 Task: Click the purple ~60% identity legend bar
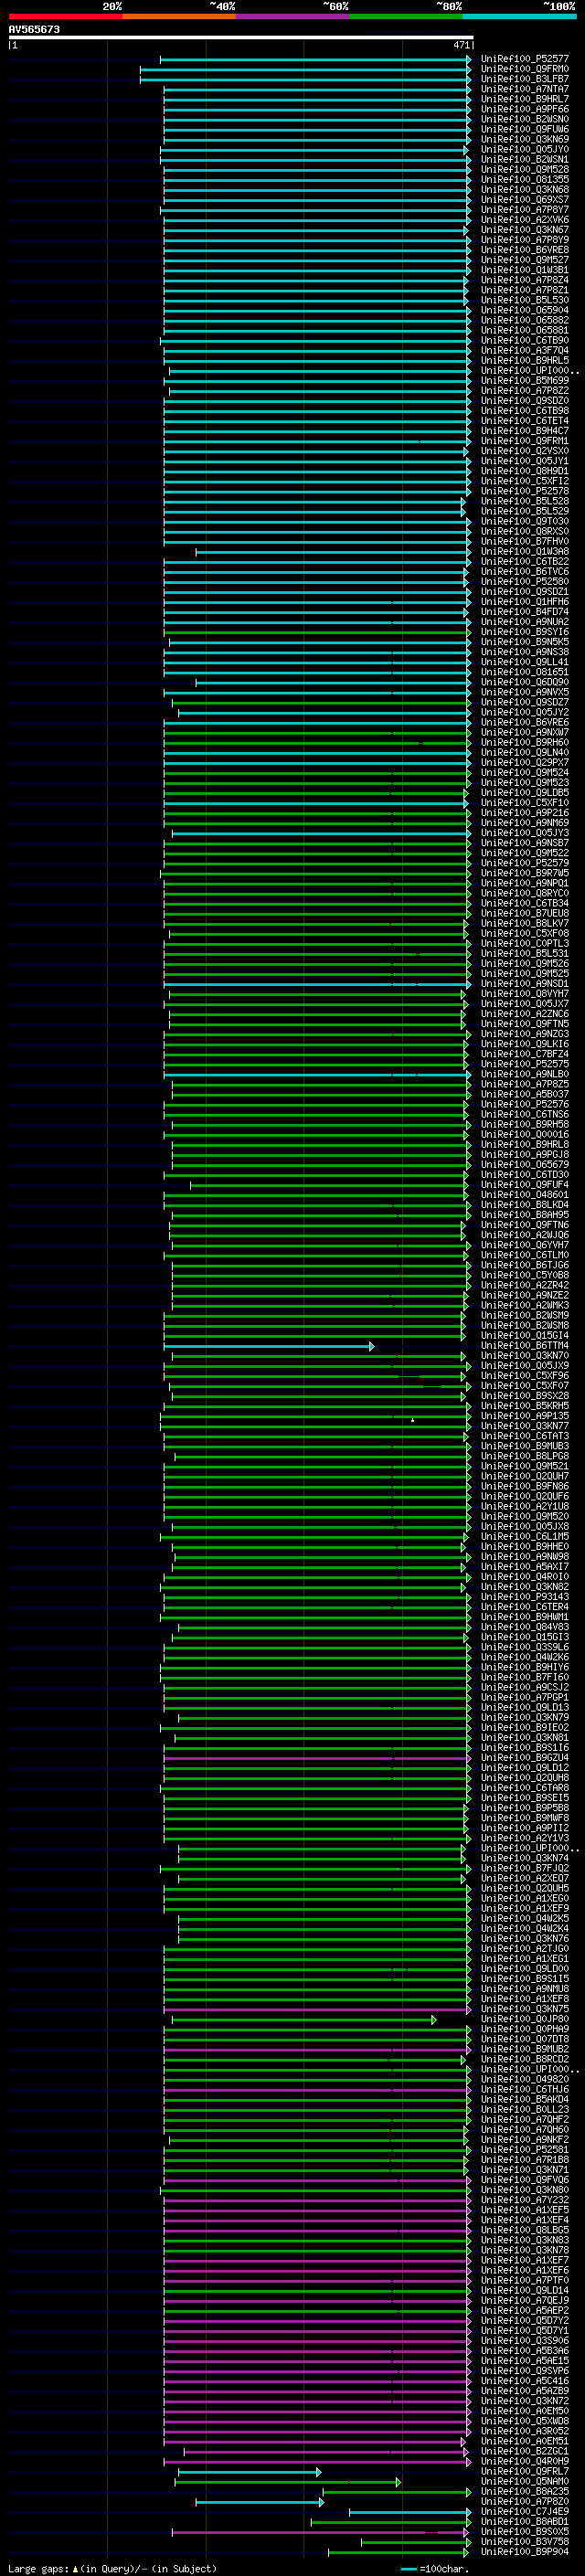point(293,16)
